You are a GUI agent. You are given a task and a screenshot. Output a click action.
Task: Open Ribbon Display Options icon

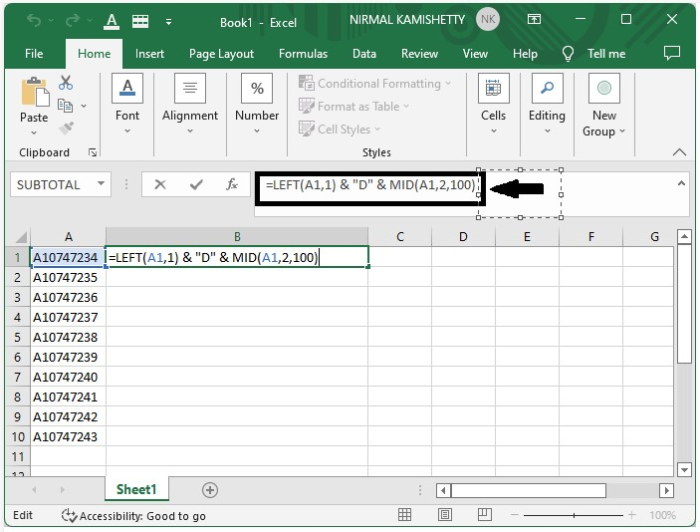click(534, 19)
